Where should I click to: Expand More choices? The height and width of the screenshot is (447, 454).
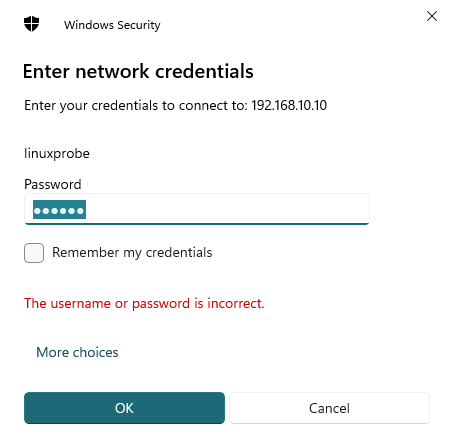click(77, 352)
